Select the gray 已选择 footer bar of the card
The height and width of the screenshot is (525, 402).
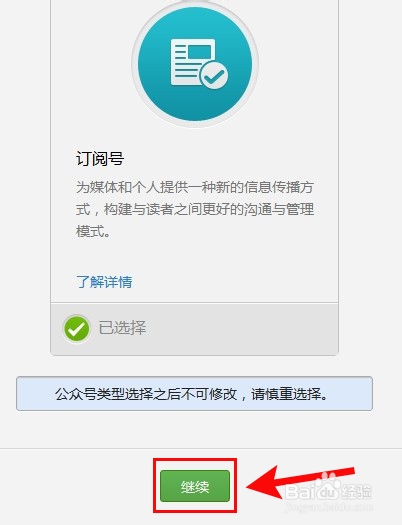[x=194, y=329]
